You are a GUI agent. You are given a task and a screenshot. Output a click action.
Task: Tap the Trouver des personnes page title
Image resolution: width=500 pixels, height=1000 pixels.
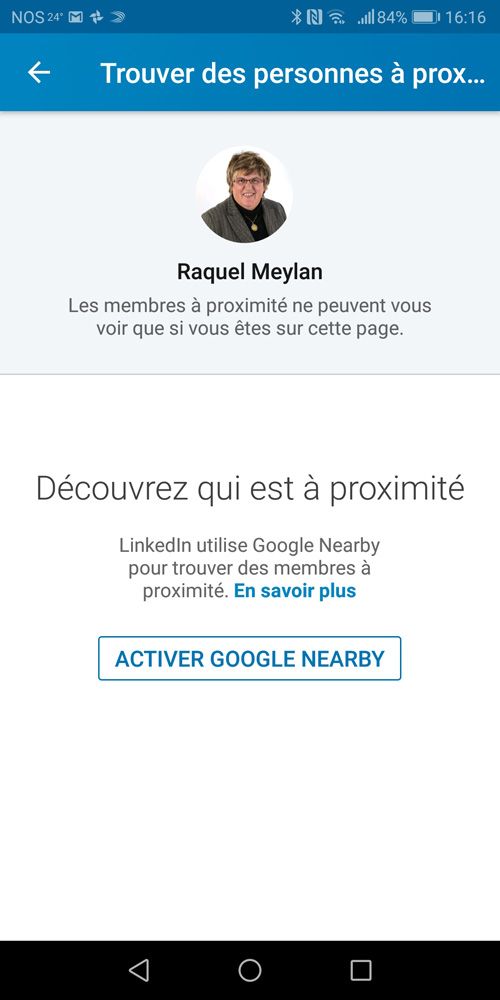coord(292,73)
